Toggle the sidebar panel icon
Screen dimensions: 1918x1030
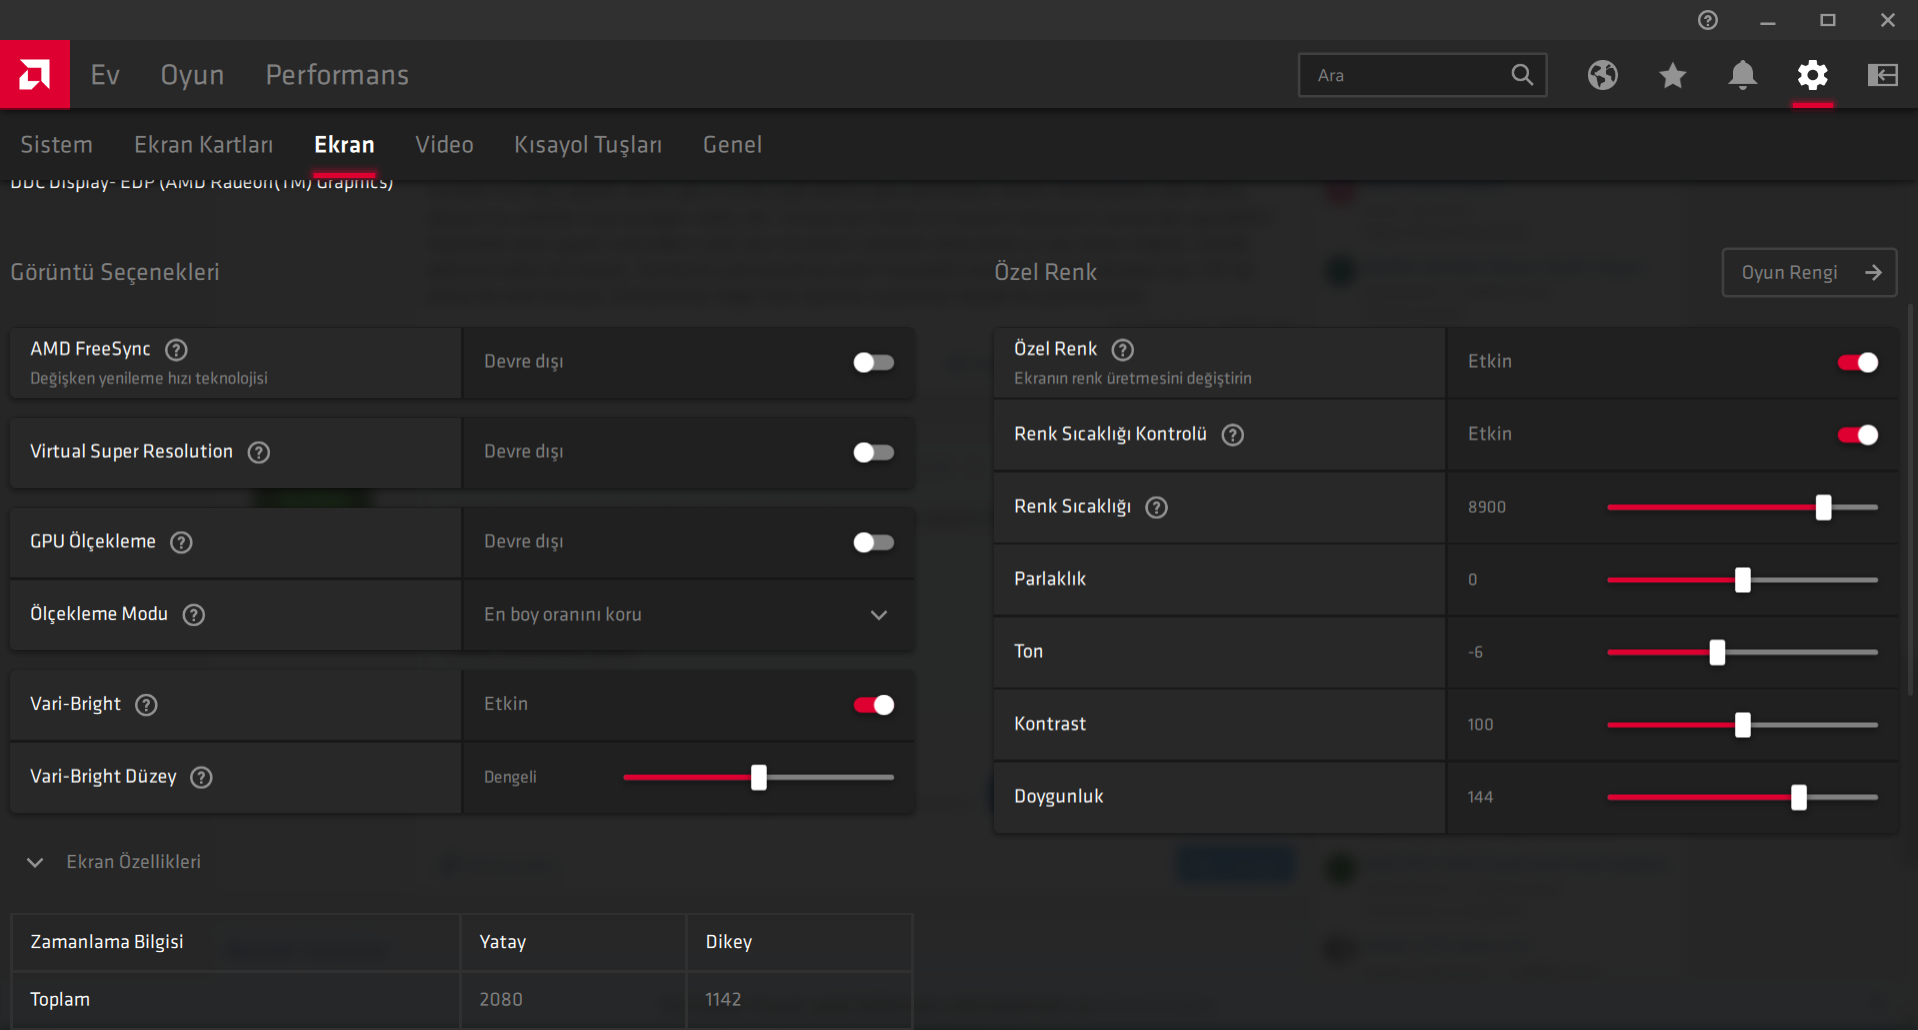[x=1882, y=75]
